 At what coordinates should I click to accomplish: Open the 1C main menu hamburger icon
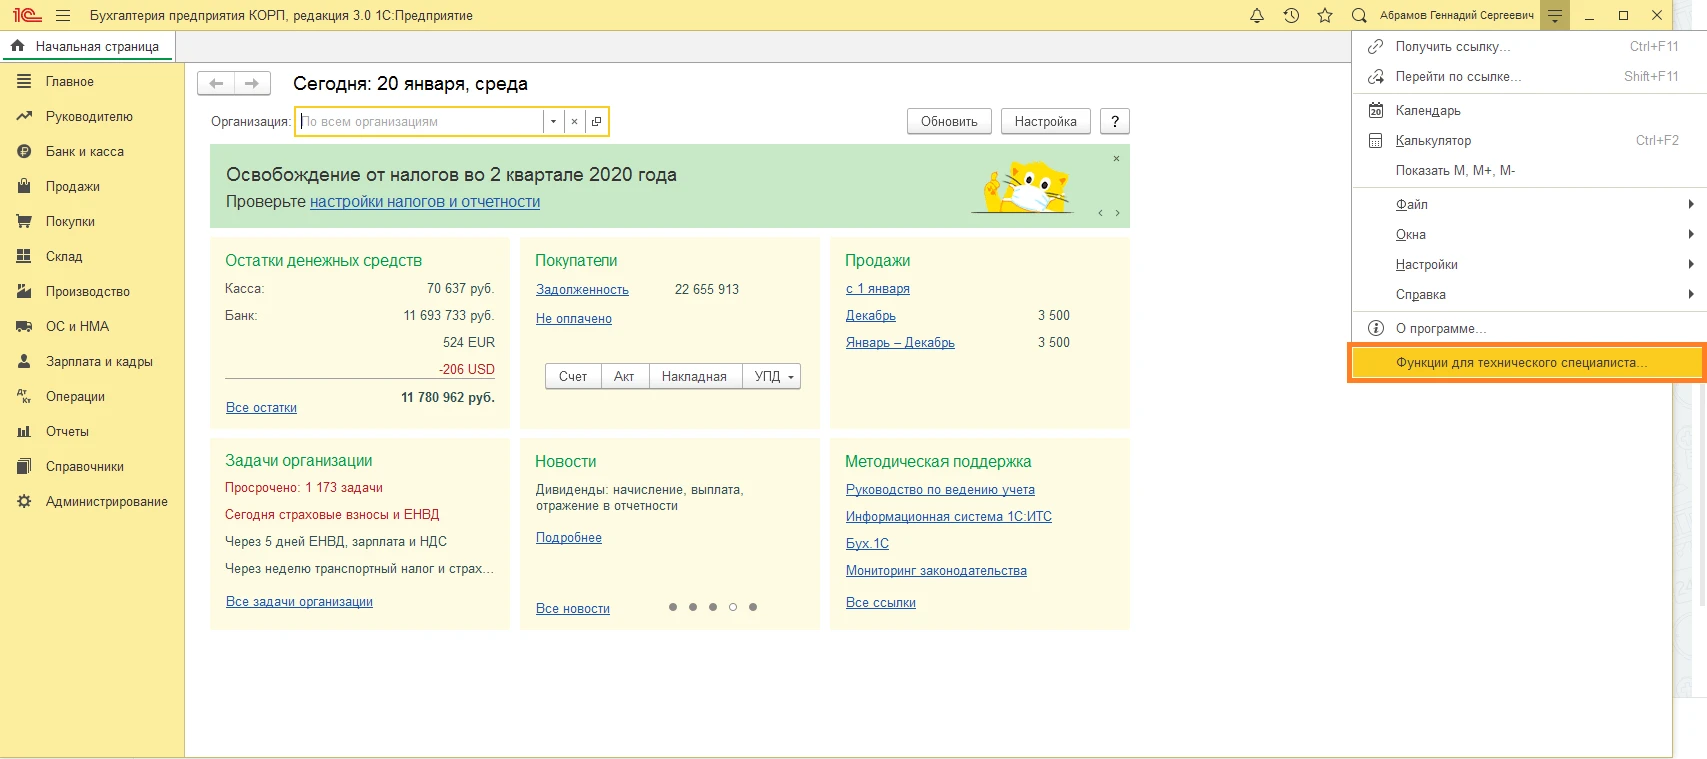(x=63, y=16)
